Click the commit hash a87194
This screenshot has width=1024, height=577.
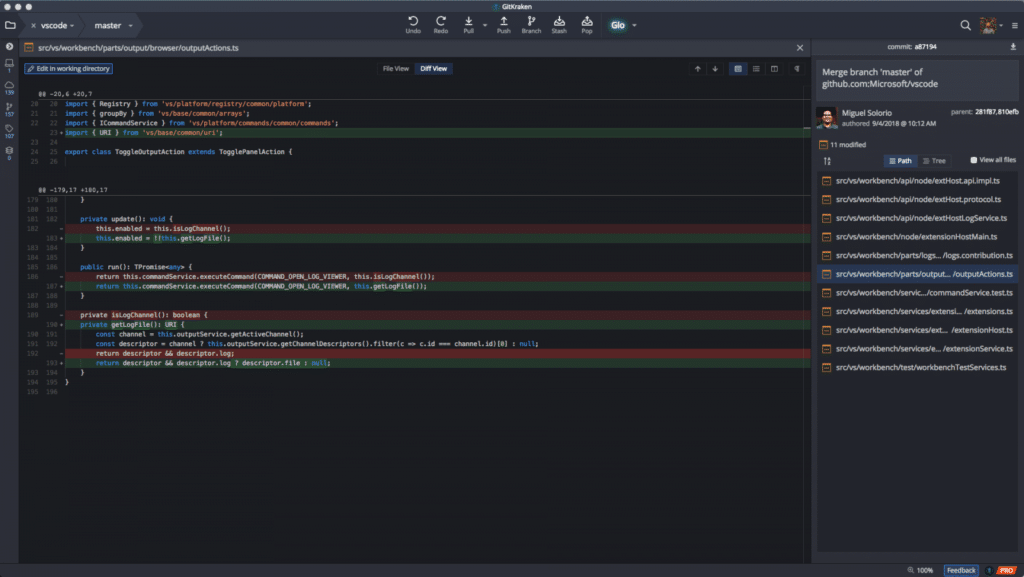[925, 47]
